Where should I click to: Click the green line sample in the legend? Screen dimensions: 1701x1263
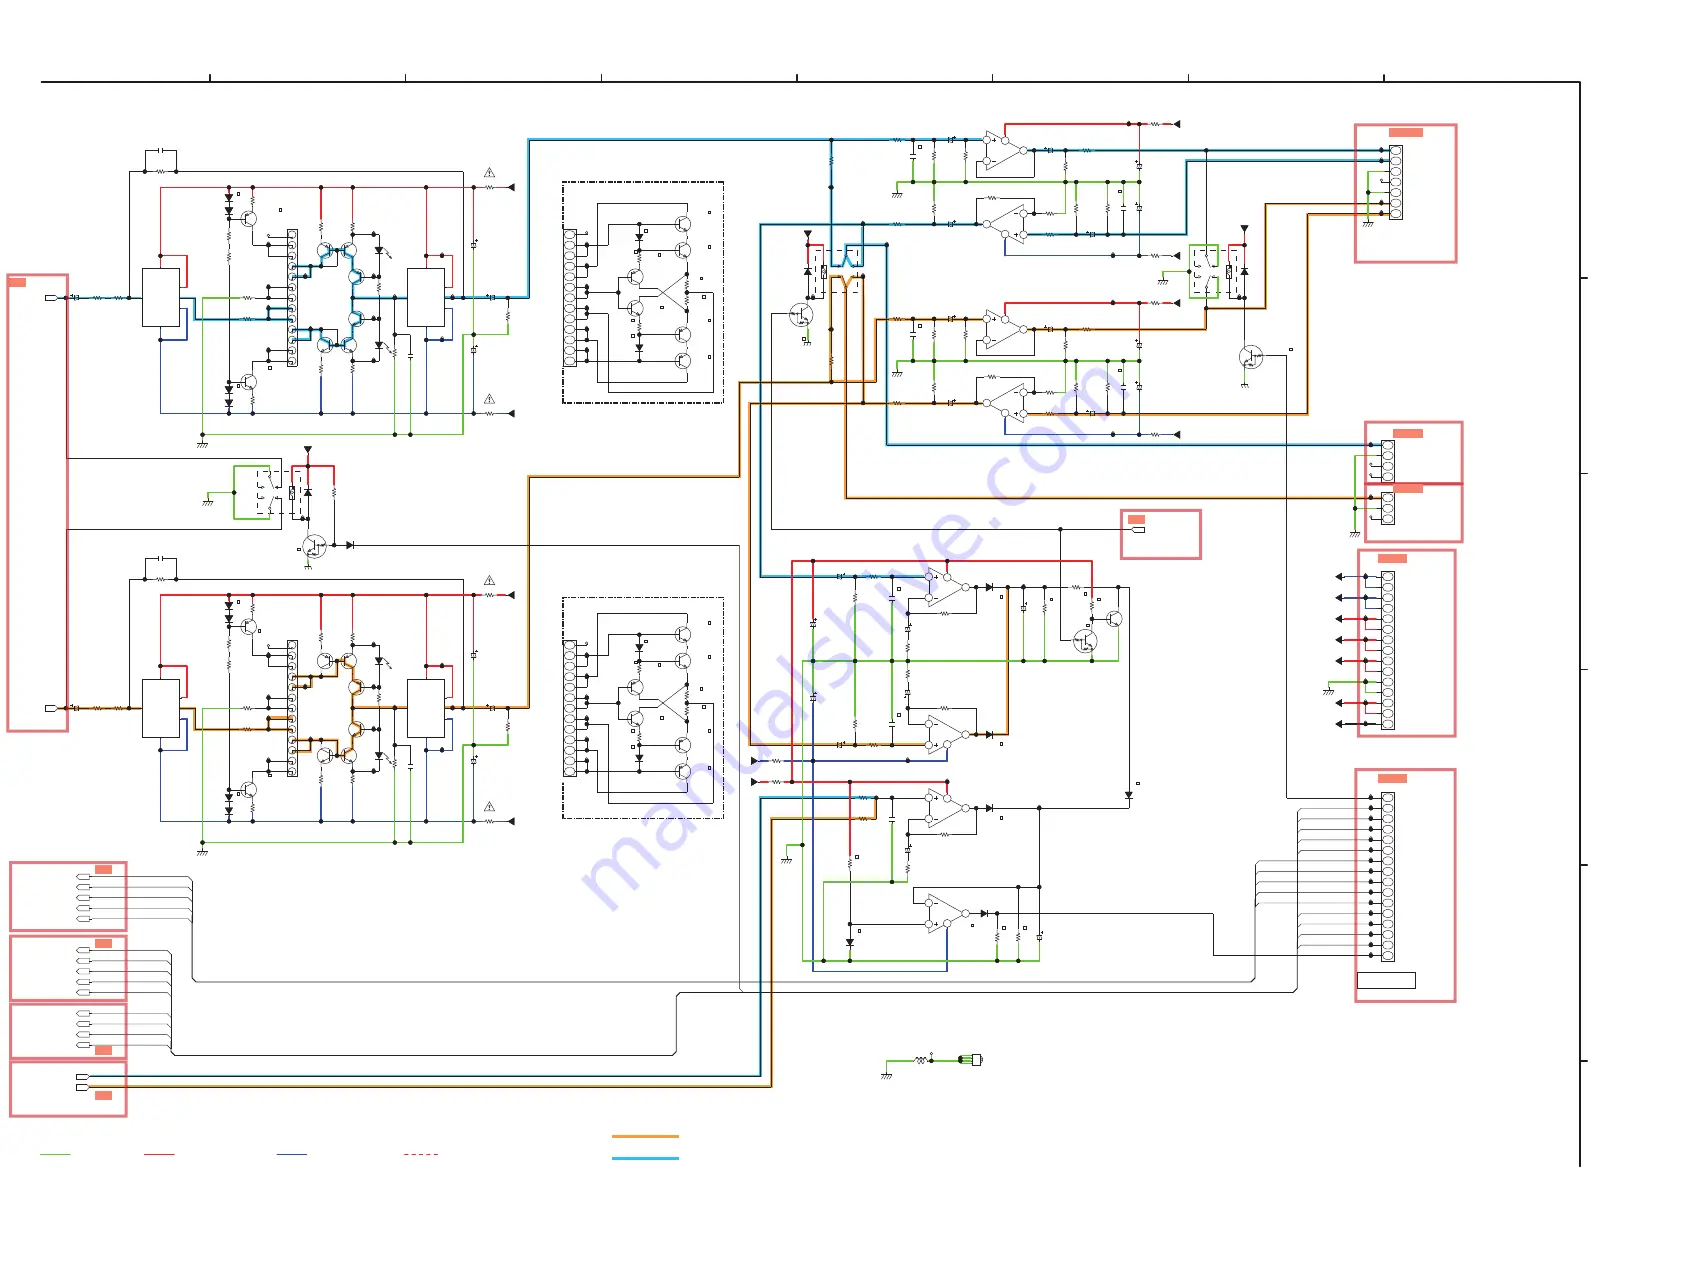55,1154
